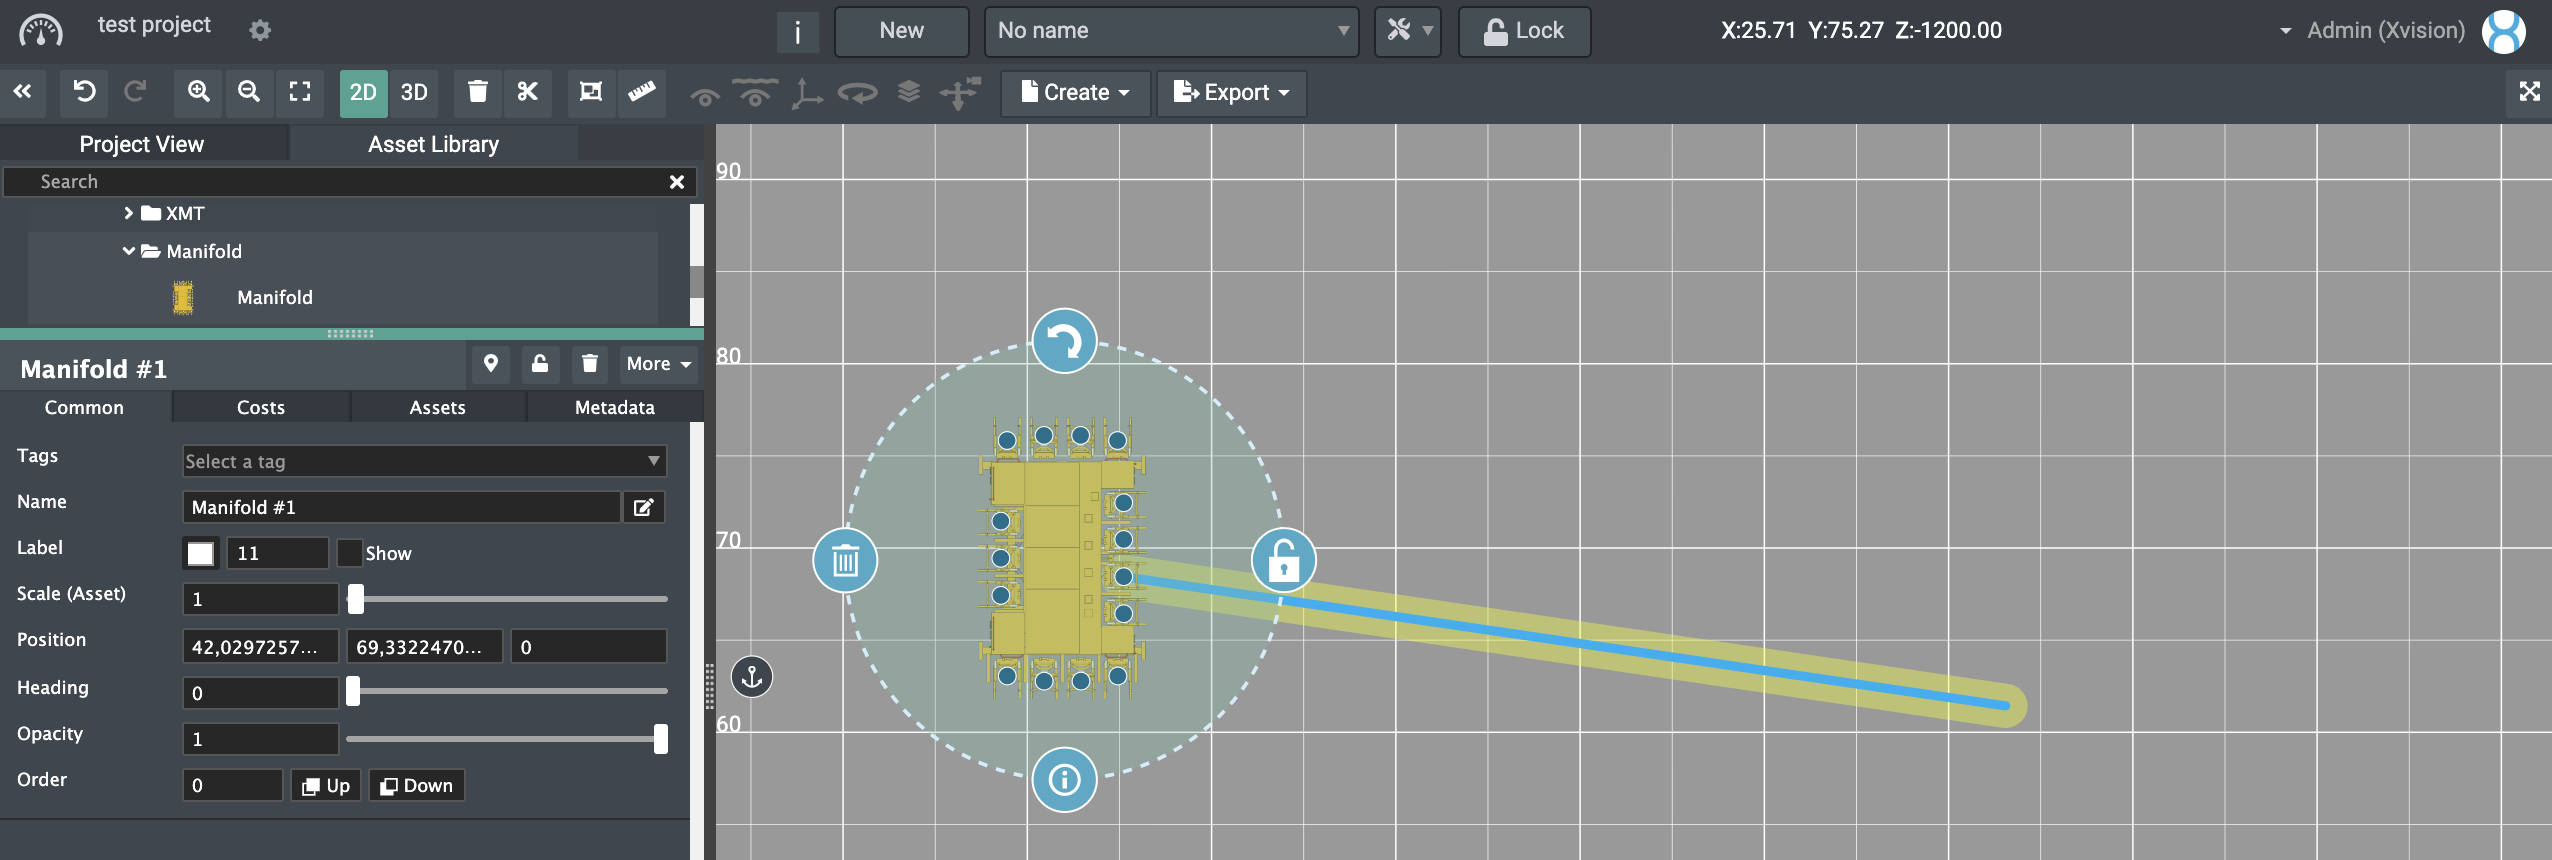Open the user avatar icon
This screenshot has width=2552, height=860.
2504,31
